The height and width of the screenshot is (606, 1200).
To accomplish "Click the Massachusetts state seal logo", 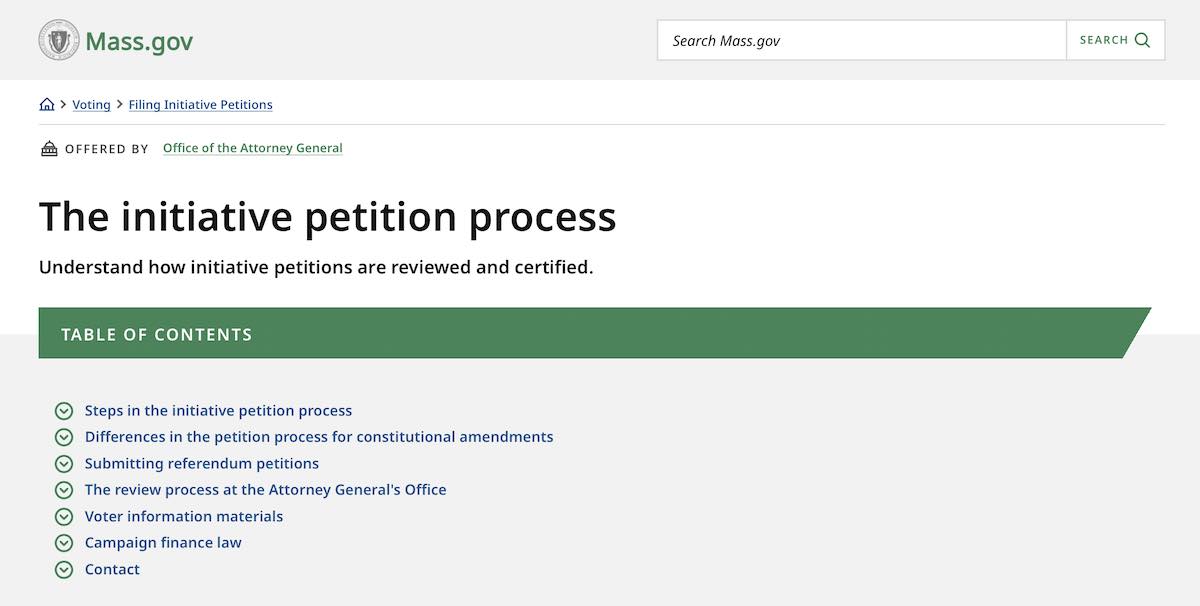I will point(59,41).
